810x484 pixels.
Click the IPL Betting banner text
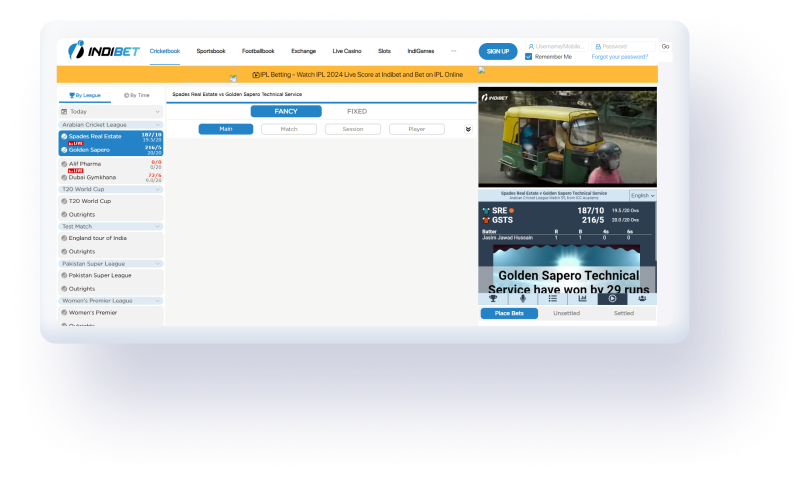click(357, 74)
